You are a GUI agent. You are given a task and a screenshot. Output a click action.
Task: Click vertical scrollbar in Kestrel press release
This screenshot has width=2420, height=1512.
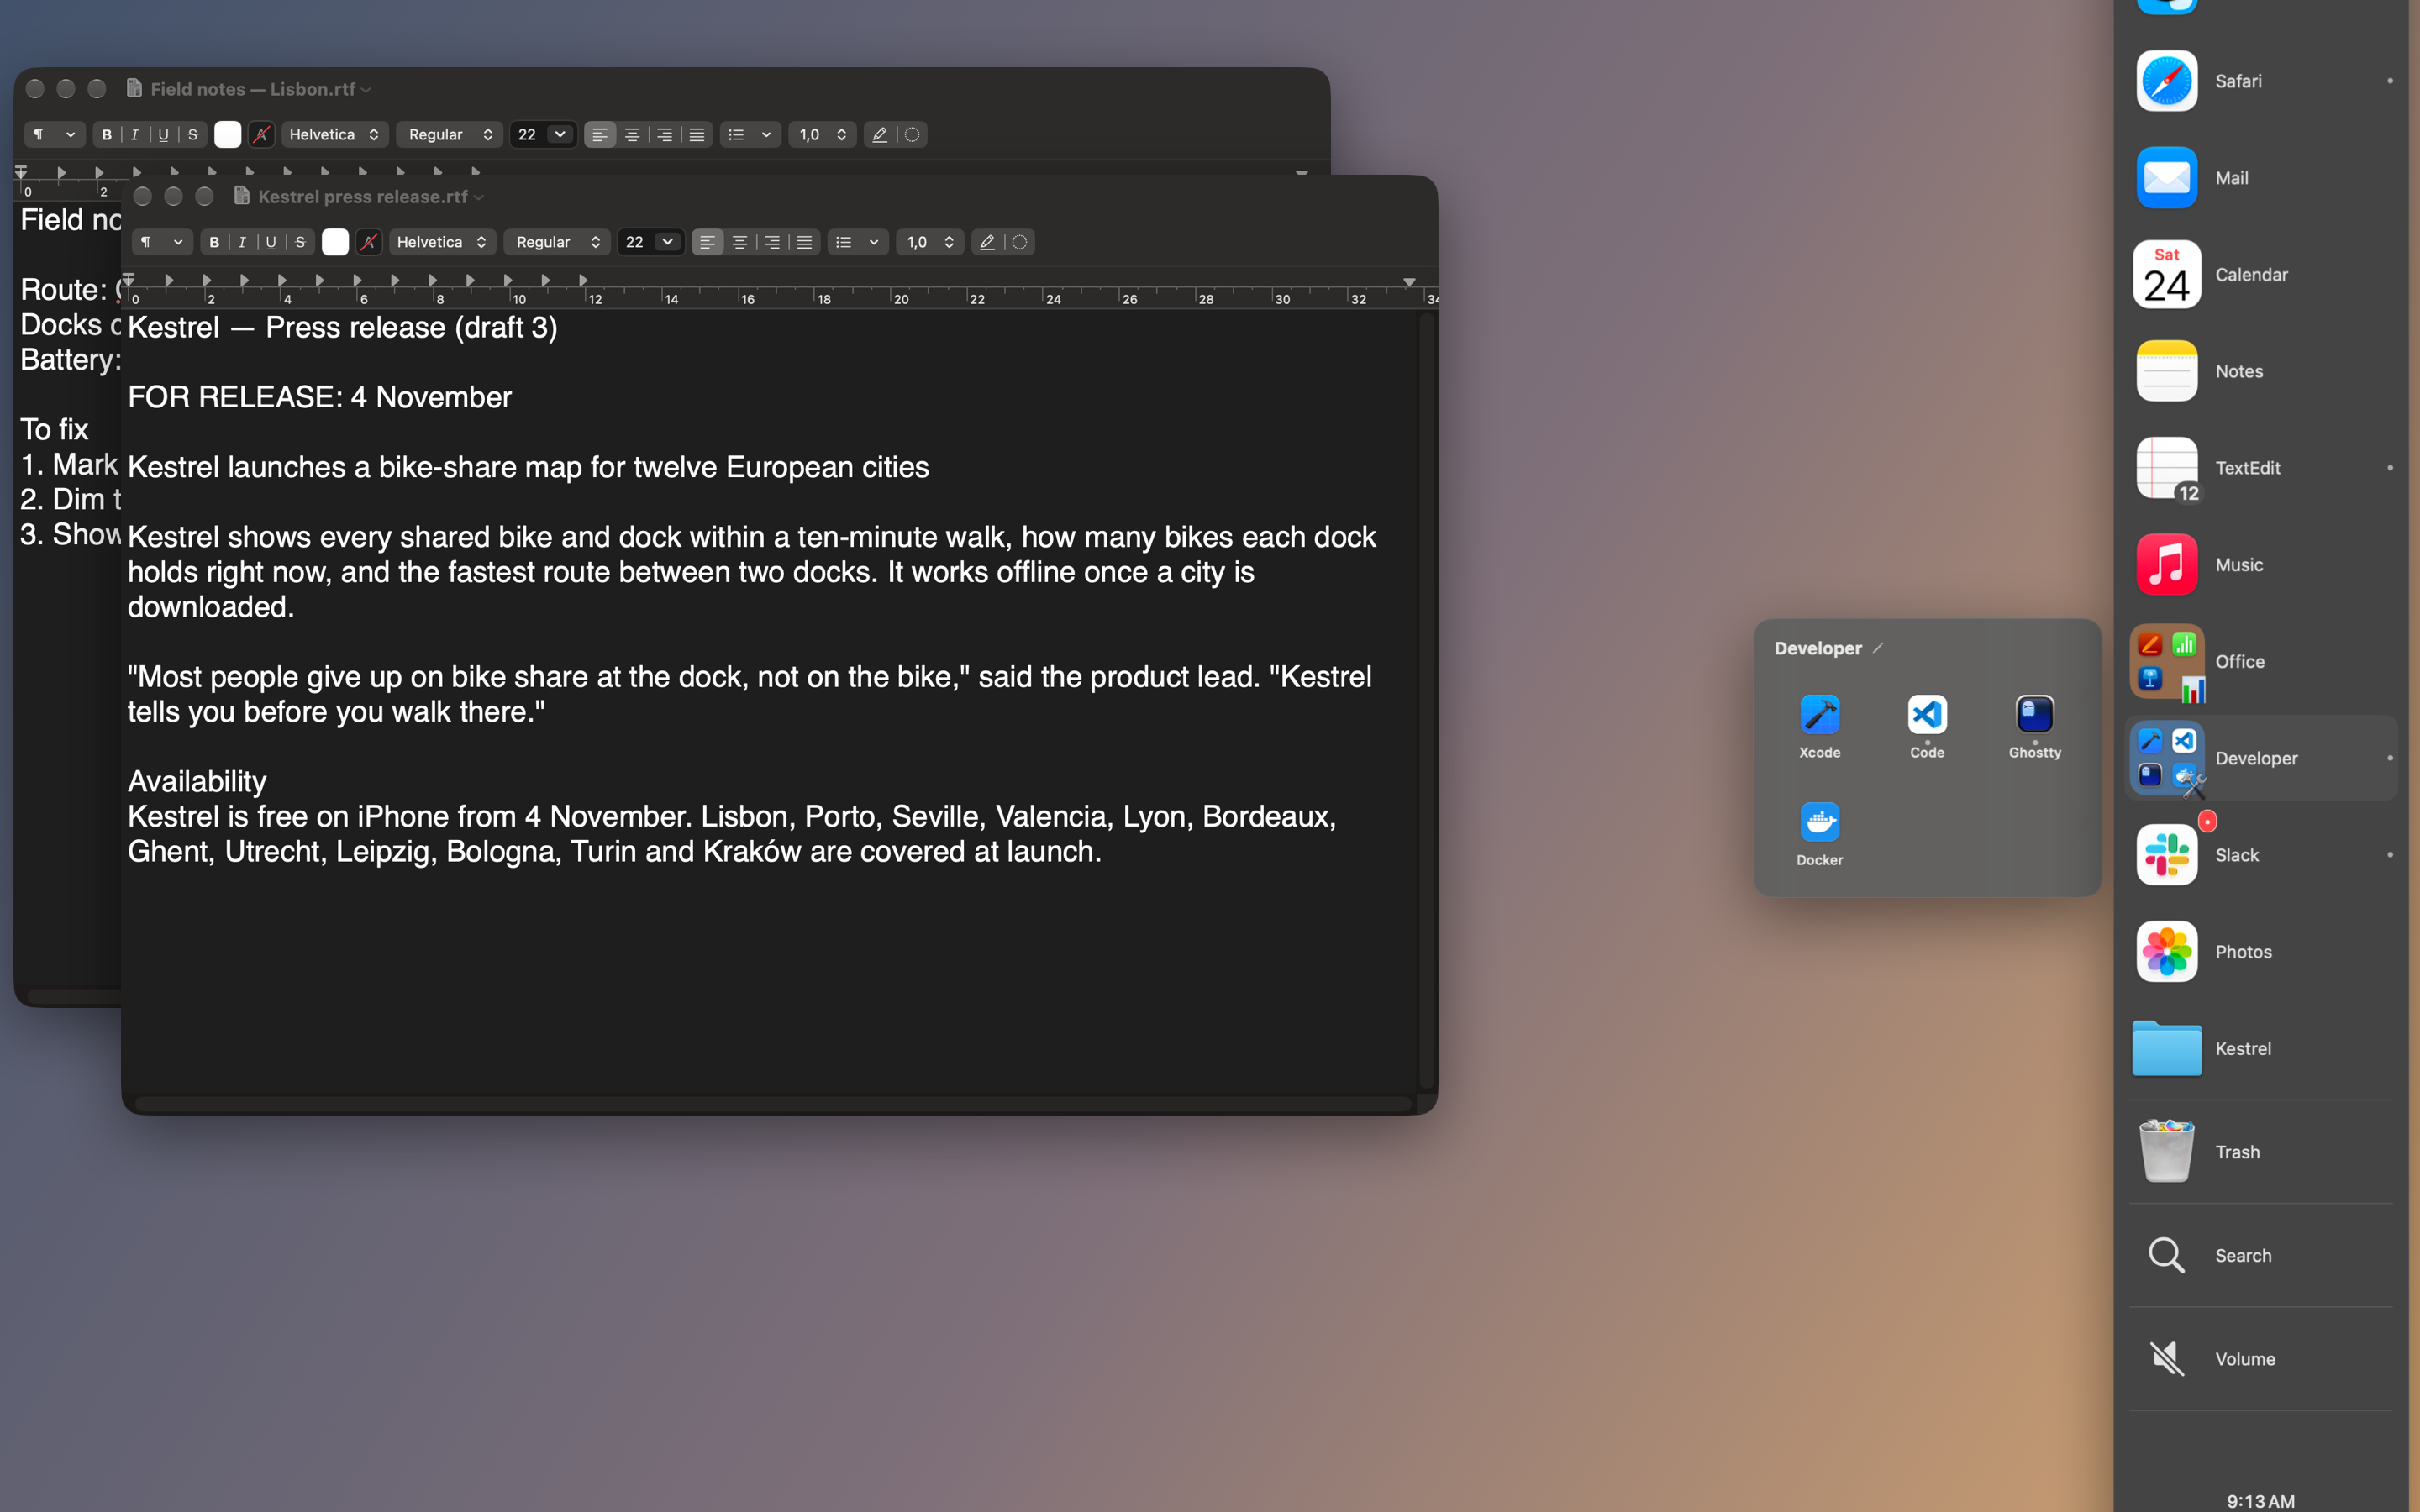pos(1428,700)
